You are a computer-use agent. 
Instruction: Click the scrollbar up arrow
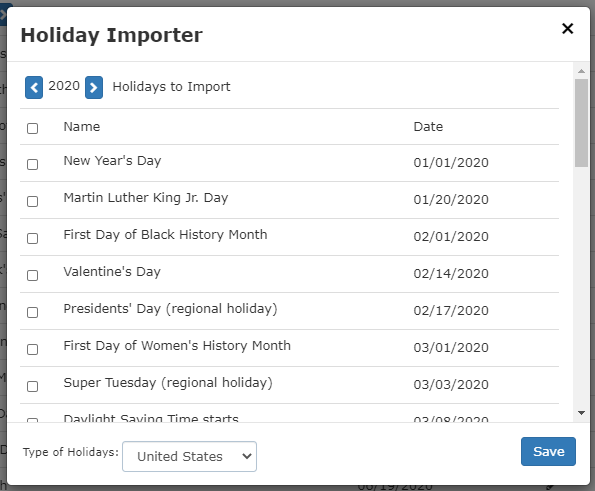pos(581,71)
